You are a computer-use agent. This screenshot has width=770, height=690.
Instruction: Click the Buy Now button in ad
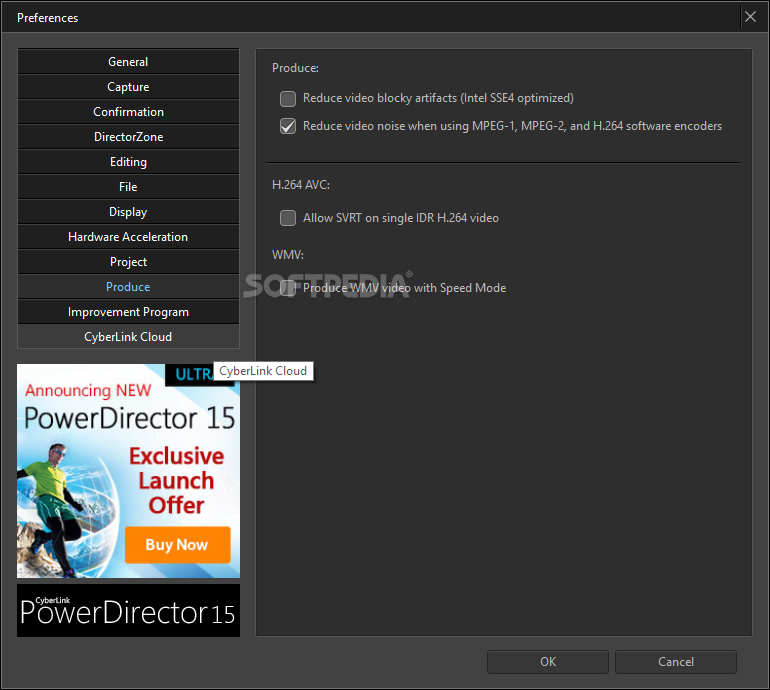point(177,545)
